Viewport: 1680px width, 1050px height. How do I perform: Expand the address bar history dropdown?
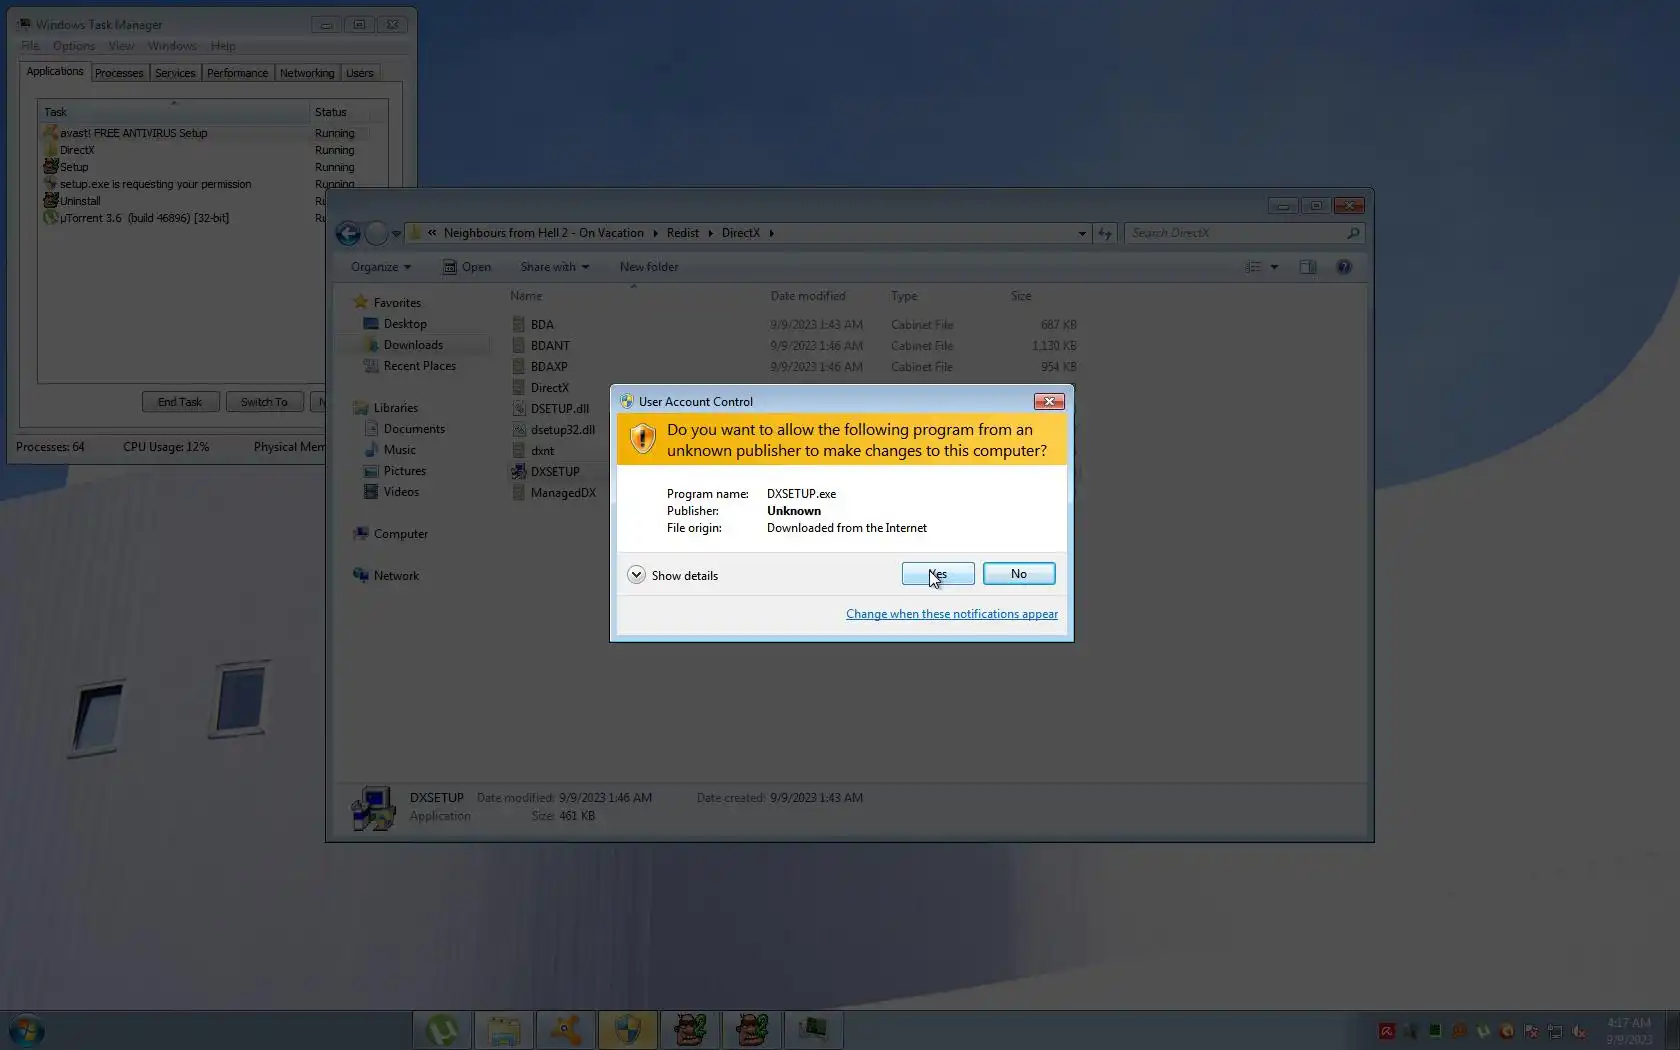pyautogui.click(x=1082, y=234)
